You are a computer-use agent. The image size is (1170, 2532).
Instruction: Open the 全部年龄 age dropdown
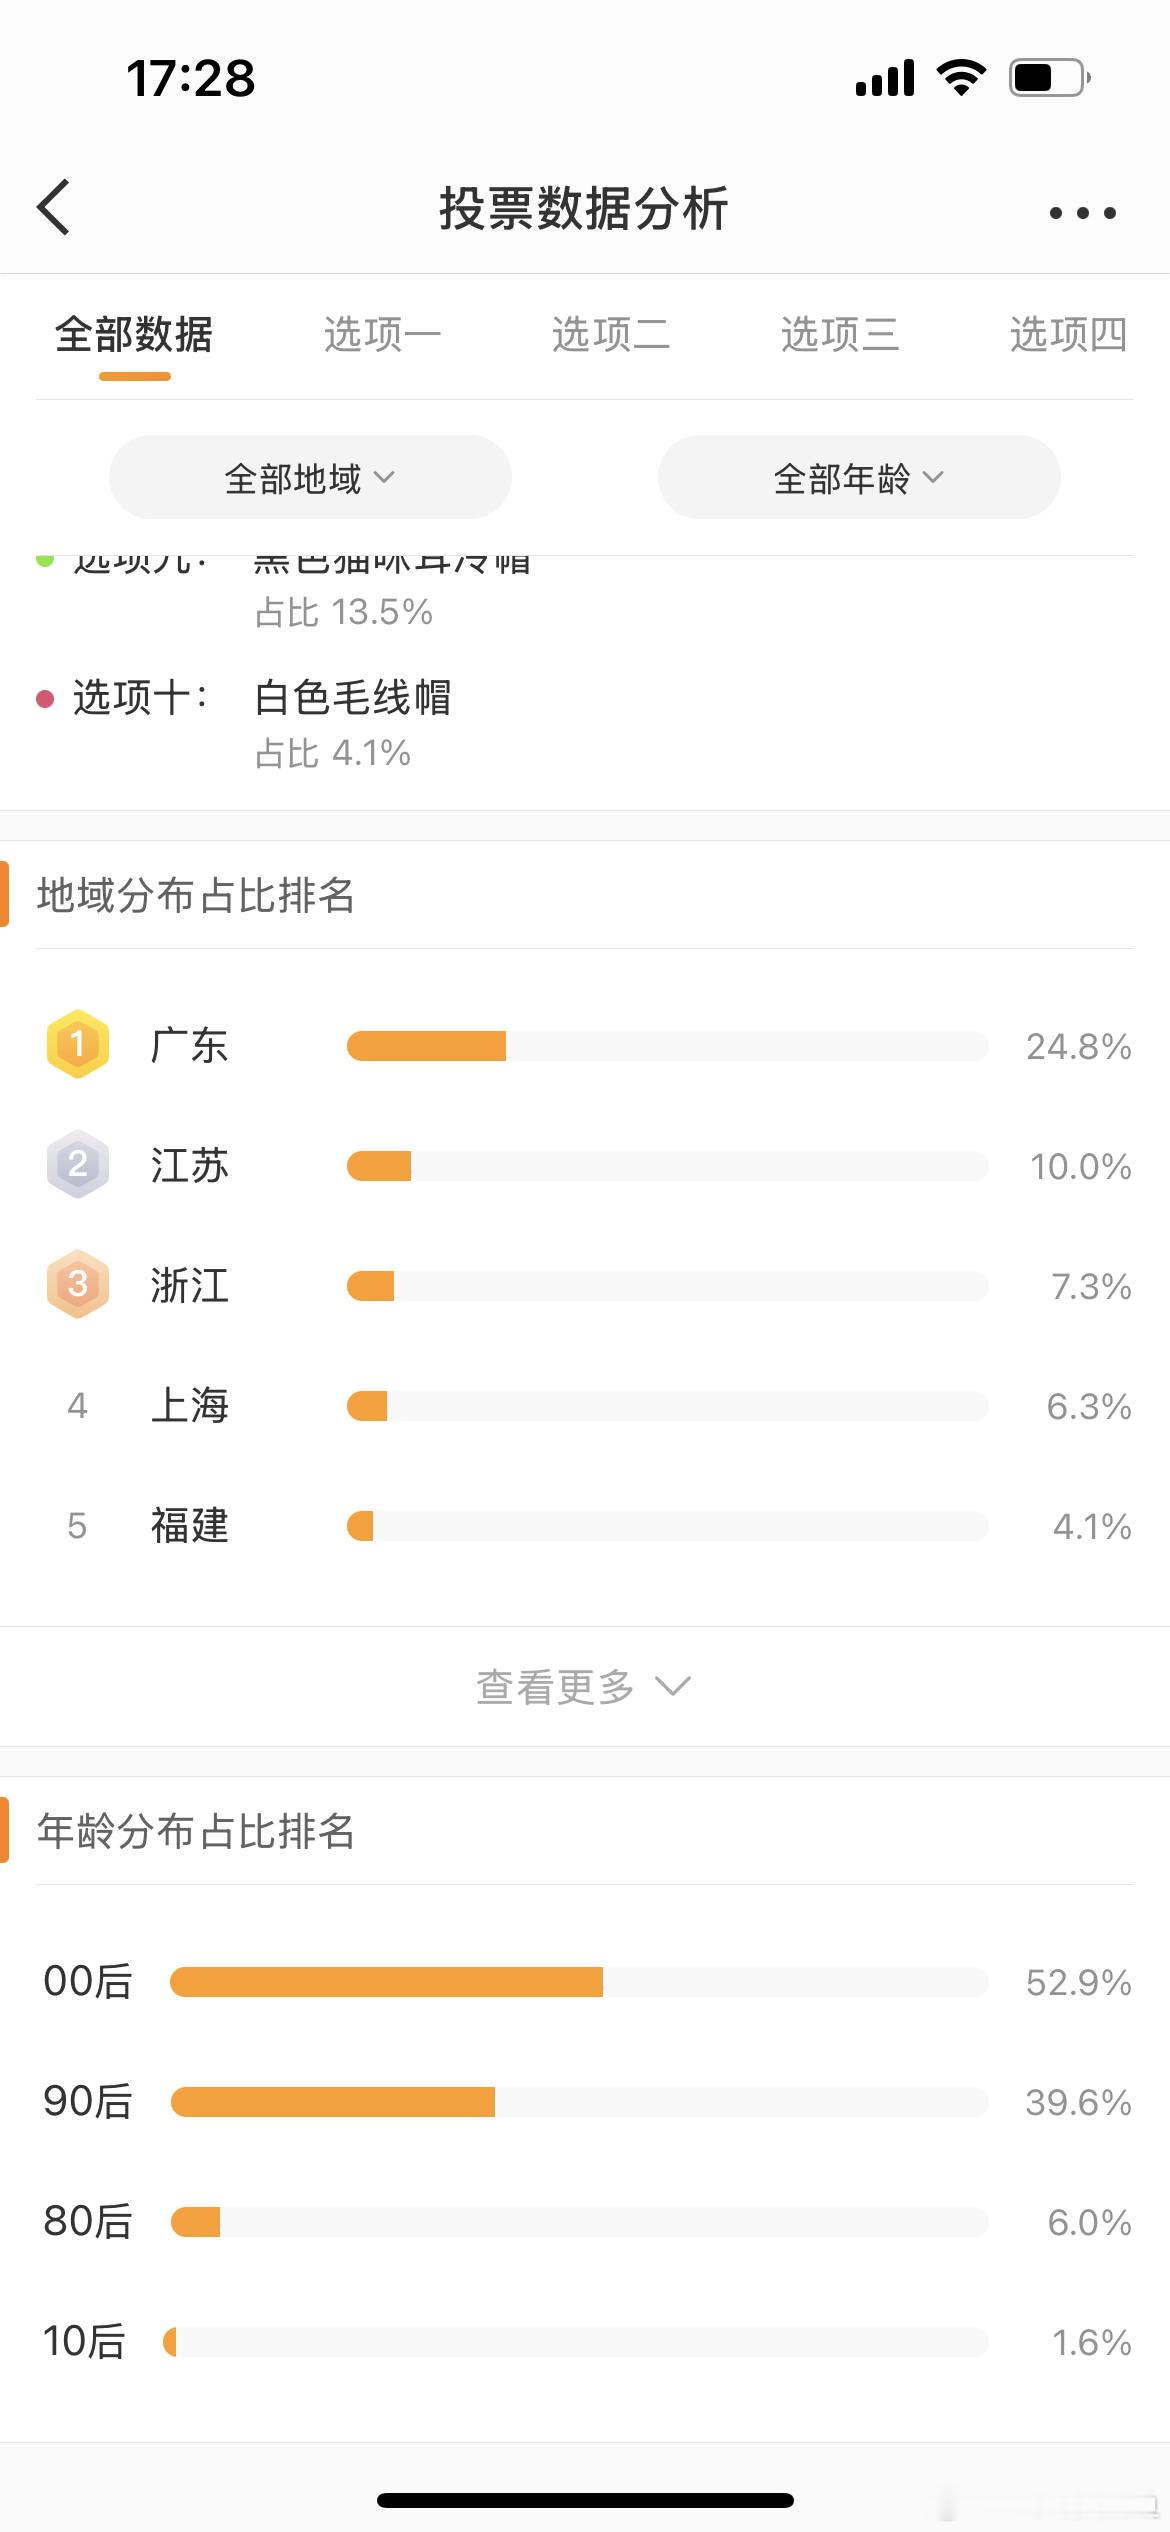click(859, 478)
